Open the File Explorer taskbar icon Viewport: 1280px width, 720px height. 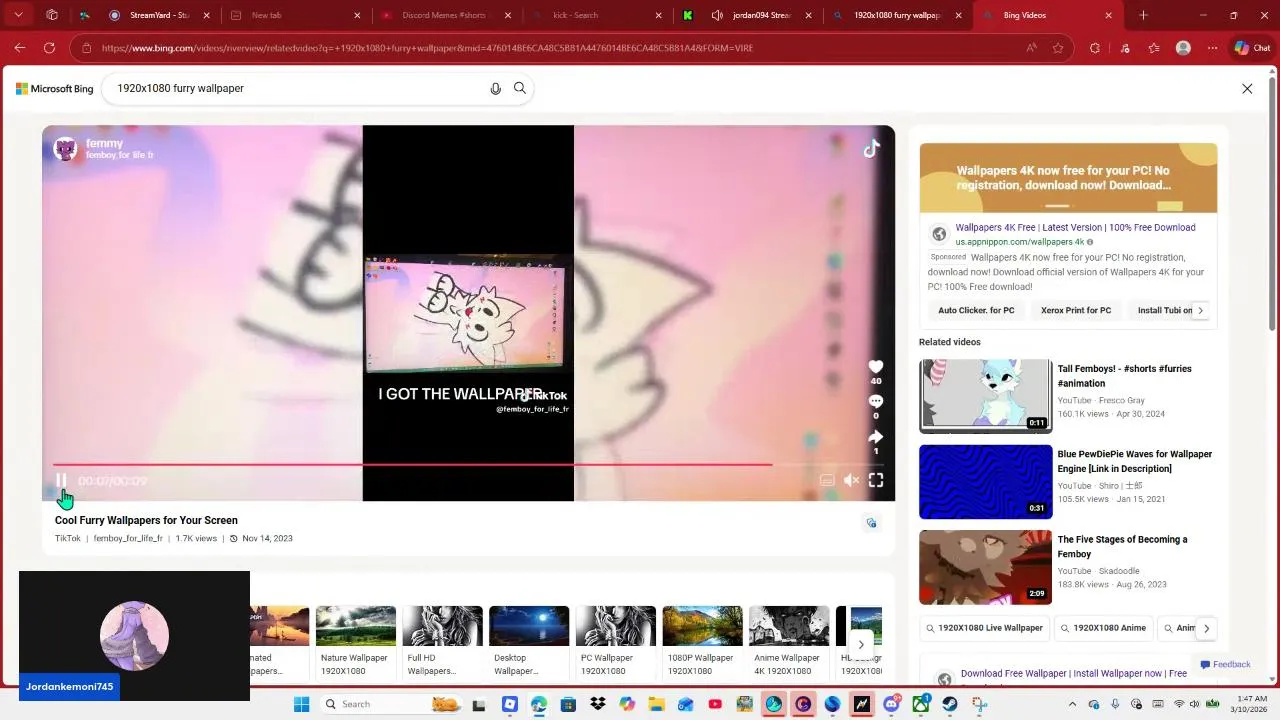point(656,704)
